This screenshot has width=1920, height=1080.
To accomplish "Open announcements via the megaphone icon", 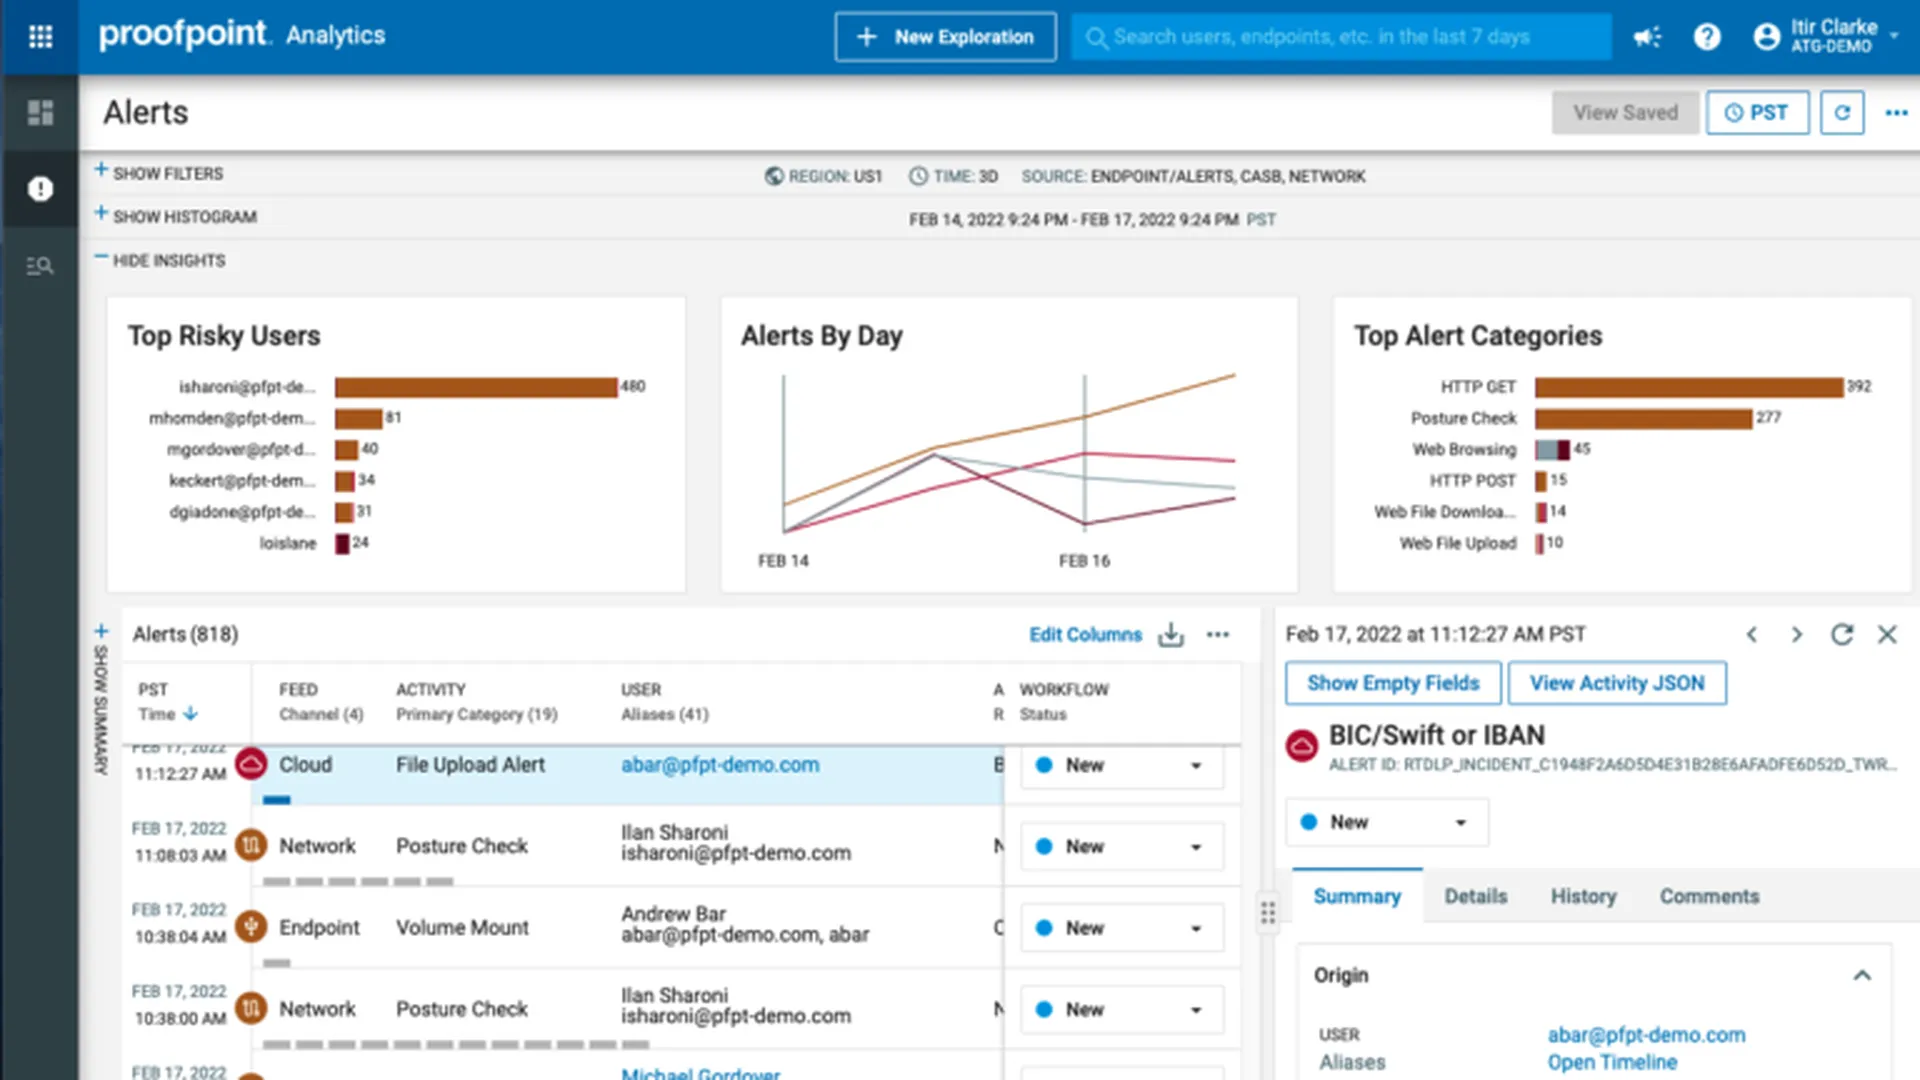I will point(1647,37).
